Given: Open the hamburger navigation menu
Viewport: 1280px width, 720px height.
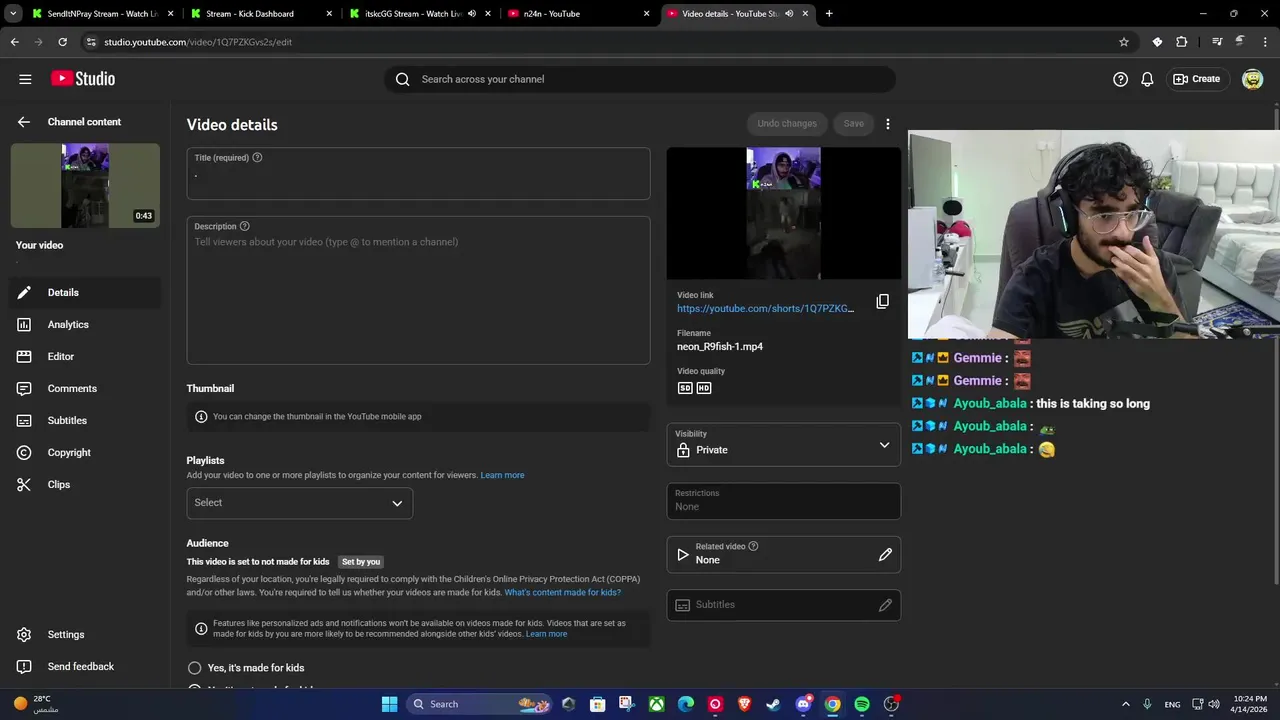Looking at the screenshot, I should pyautogui.click(x=25, y=79).
